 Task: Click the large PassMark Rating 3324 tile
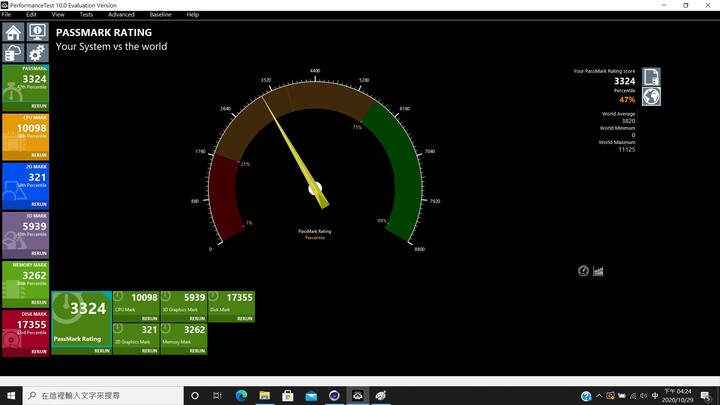pyautogui.click(x=81, y=323)
